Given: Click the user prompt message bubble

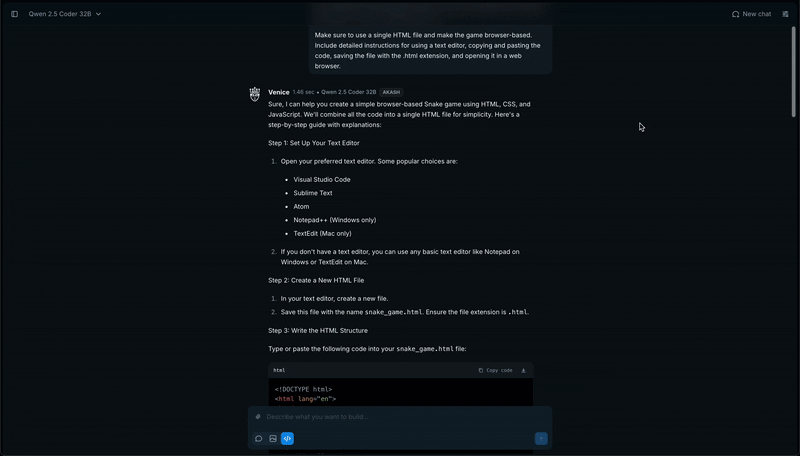Looking at the screenshot, I should (430, 50).
